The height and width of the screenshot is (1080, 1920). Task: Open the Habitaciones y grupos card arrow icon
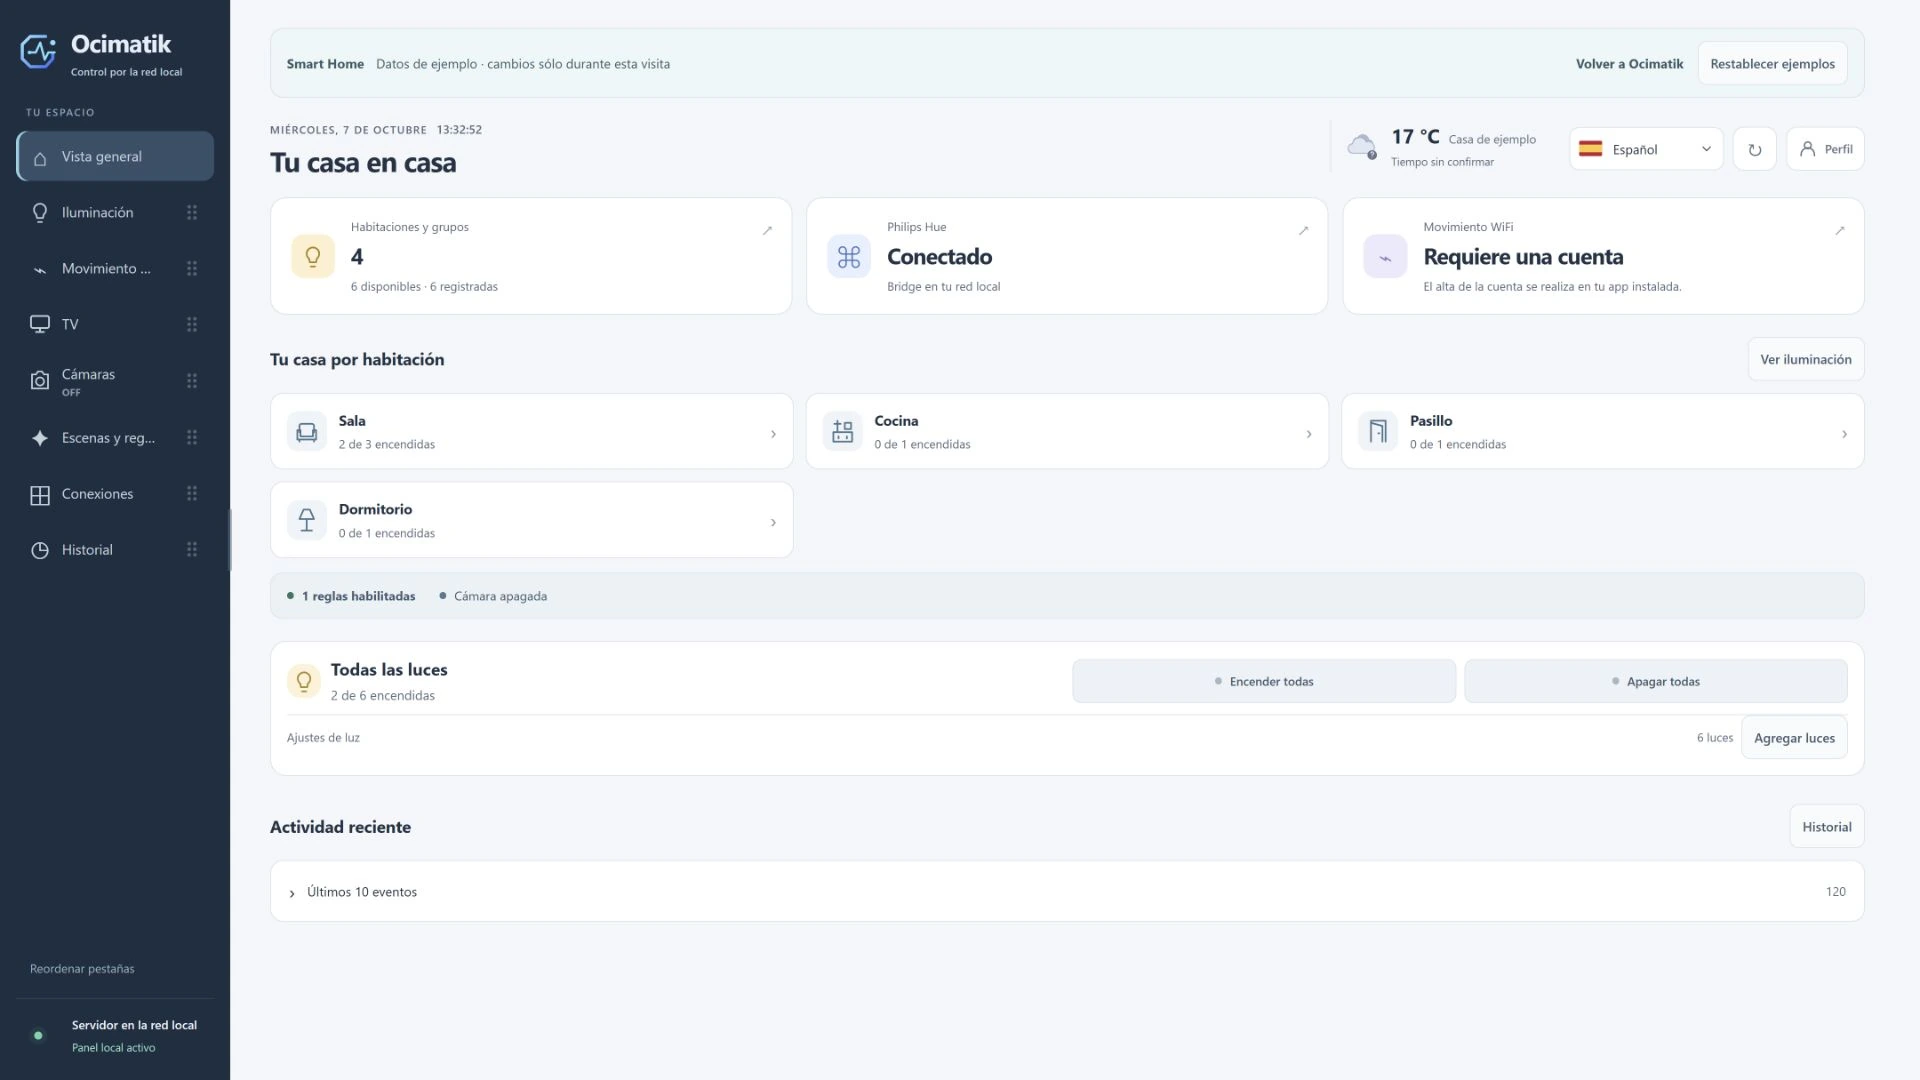click(x=767, y=230)
